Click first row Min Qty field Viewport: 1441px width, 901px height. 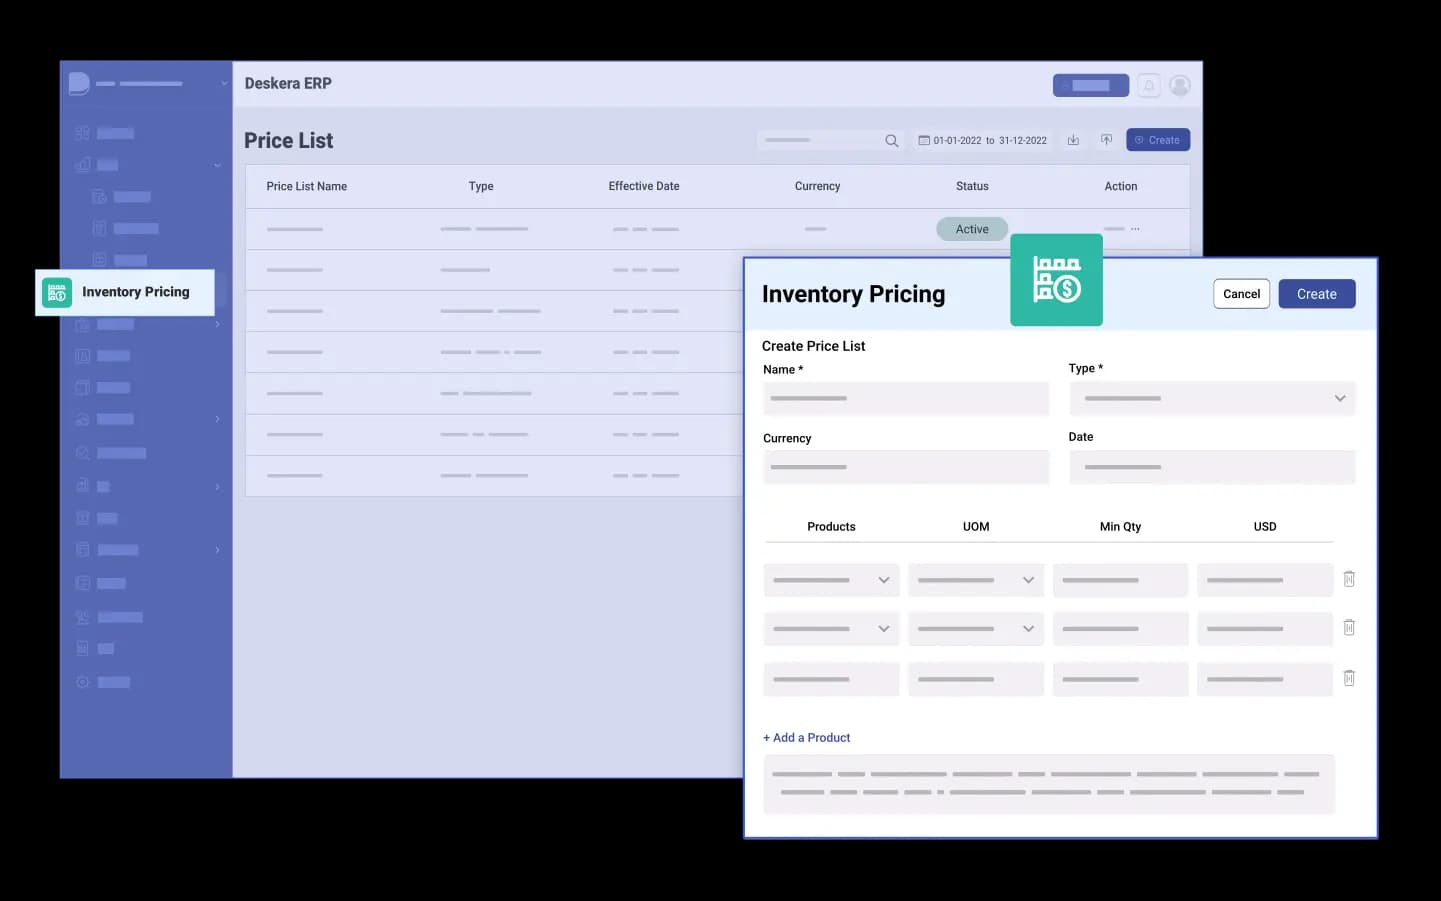1120,580
